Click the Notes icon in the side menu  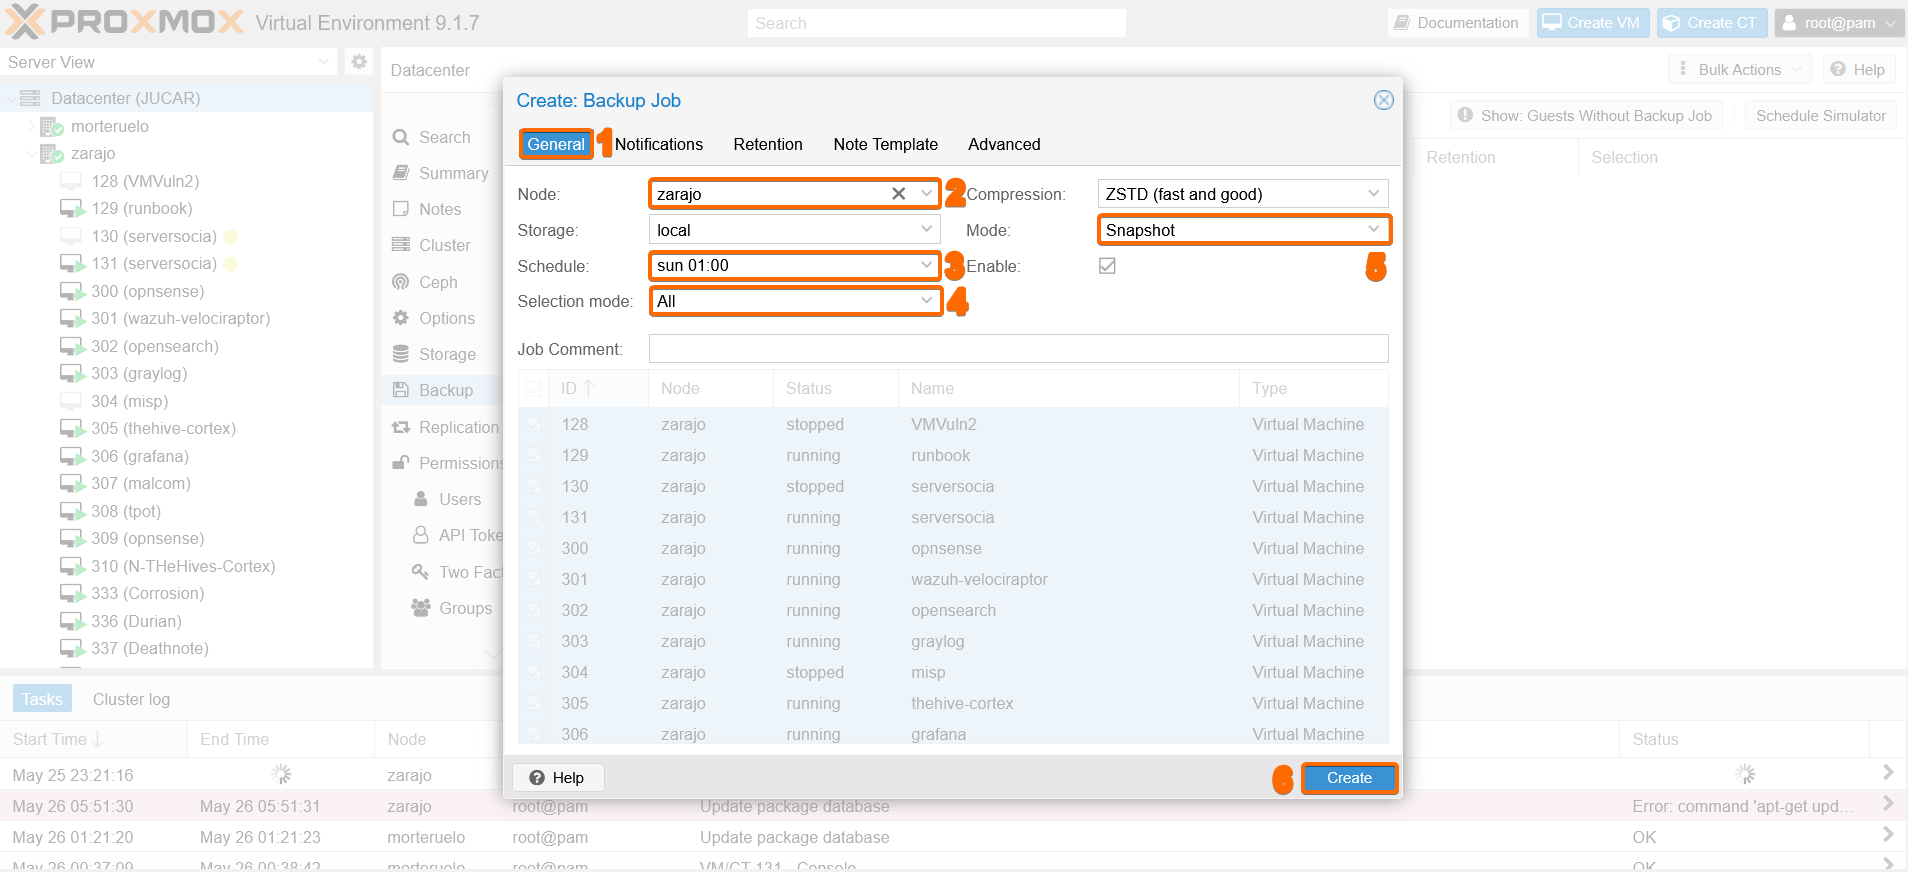(401, 209)
